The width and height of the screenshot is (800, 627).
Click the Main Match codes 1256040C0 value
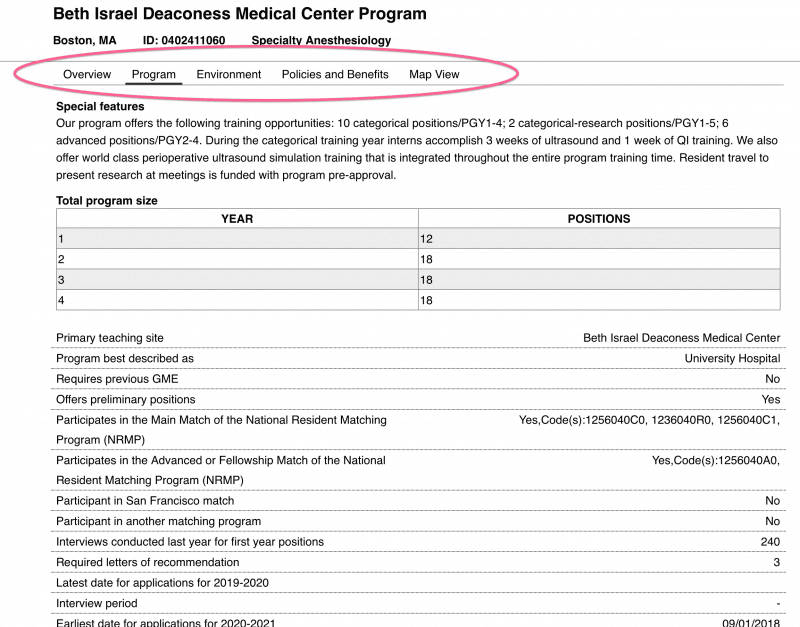click(649, 420)
